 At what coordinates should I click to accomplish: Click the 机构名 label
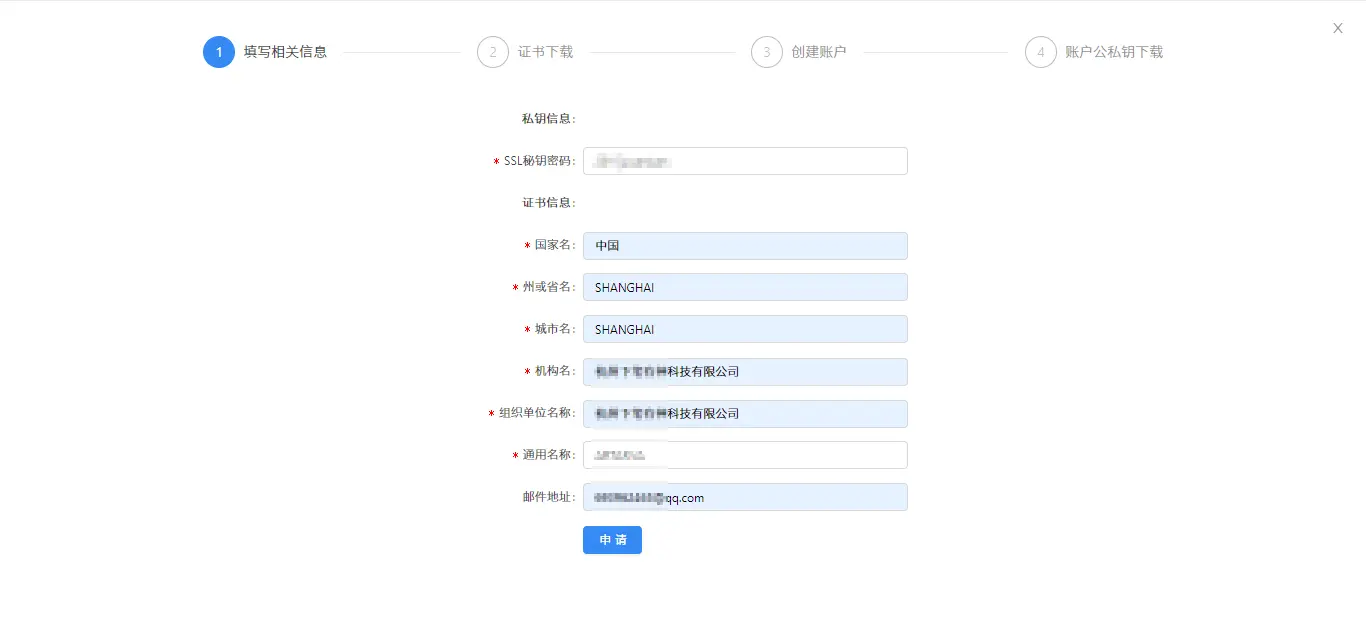[555, 372]
